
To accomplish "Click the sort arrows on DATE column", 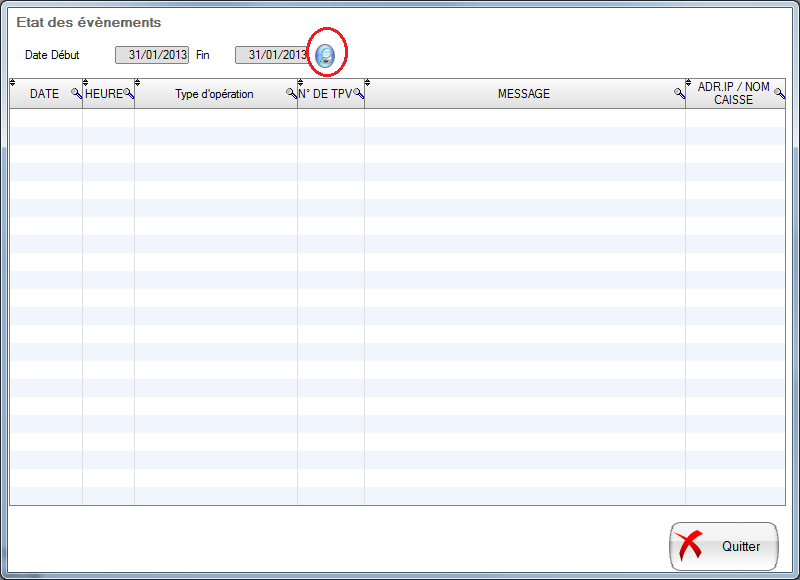I will pyautogui.click(x=13, y=83).
